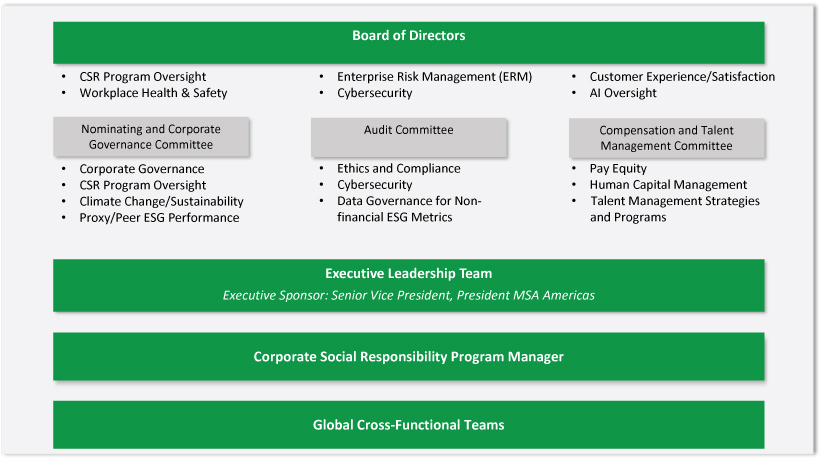Select the Nominating and Corporate Governance Committee box

click(150, 137)
